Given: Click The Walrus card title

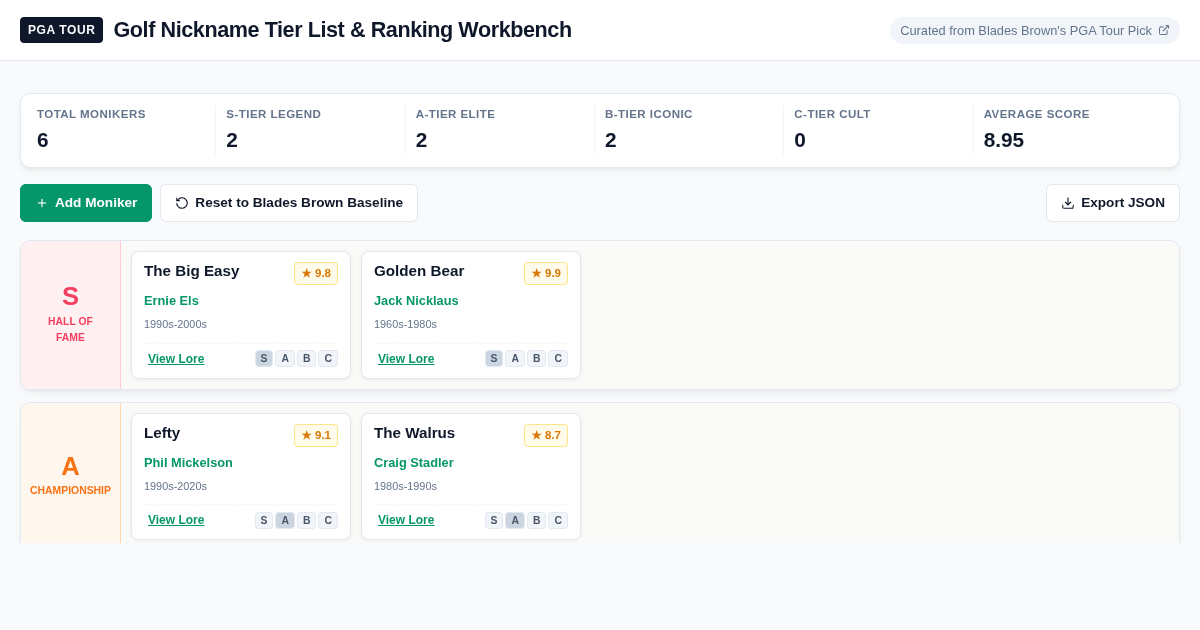Looking at the screenshot, I should (414, 433).
